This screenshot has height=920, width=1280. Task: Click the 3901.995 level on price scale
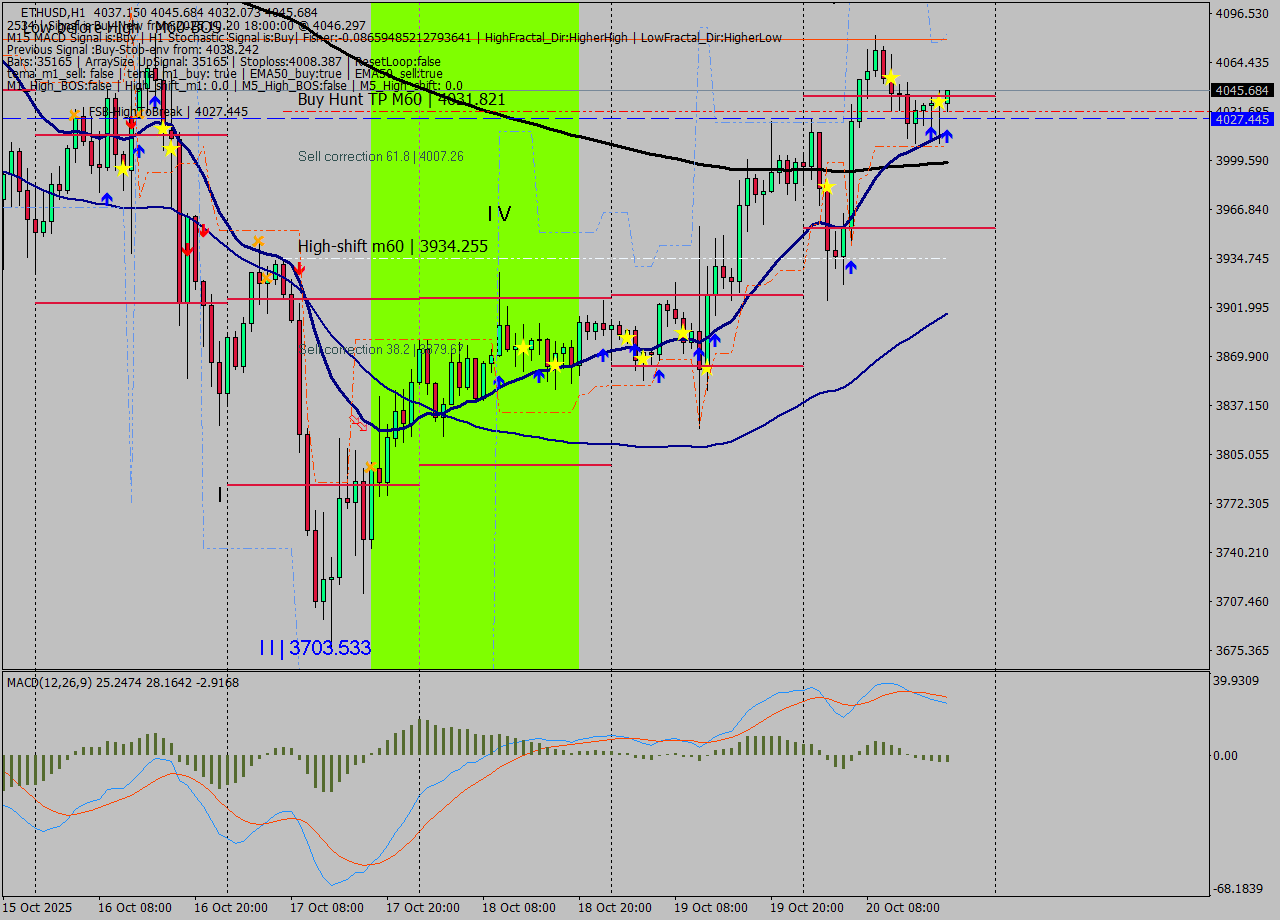1240,308
